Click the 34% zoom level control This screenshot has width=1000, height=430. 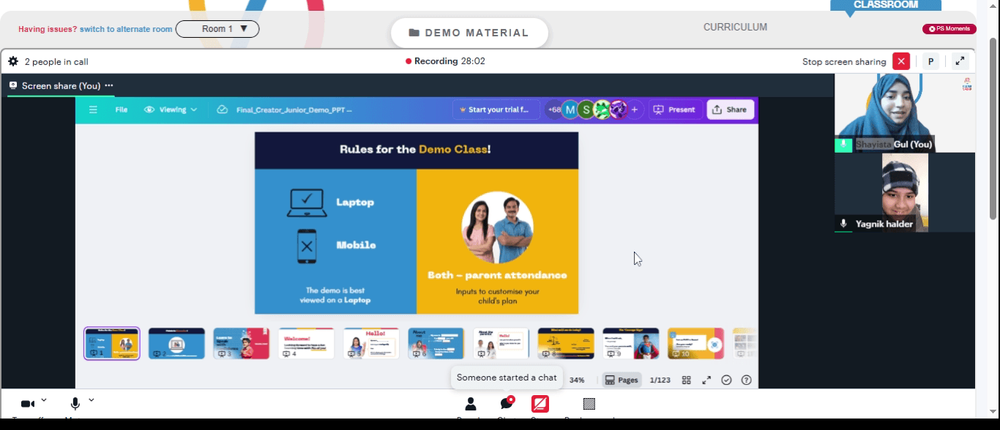(x=577, y=380)
